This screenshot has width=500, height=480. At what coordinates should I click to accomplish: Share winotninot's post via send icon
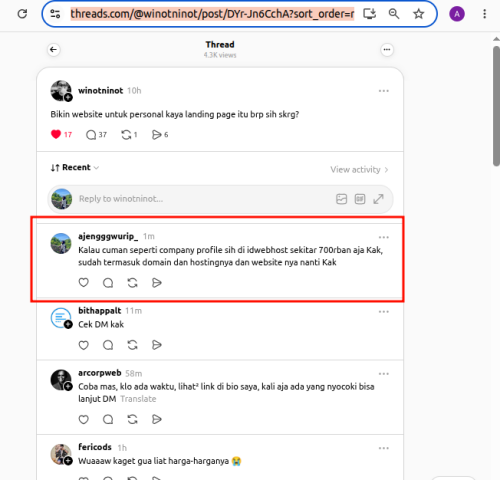[160, 135]
